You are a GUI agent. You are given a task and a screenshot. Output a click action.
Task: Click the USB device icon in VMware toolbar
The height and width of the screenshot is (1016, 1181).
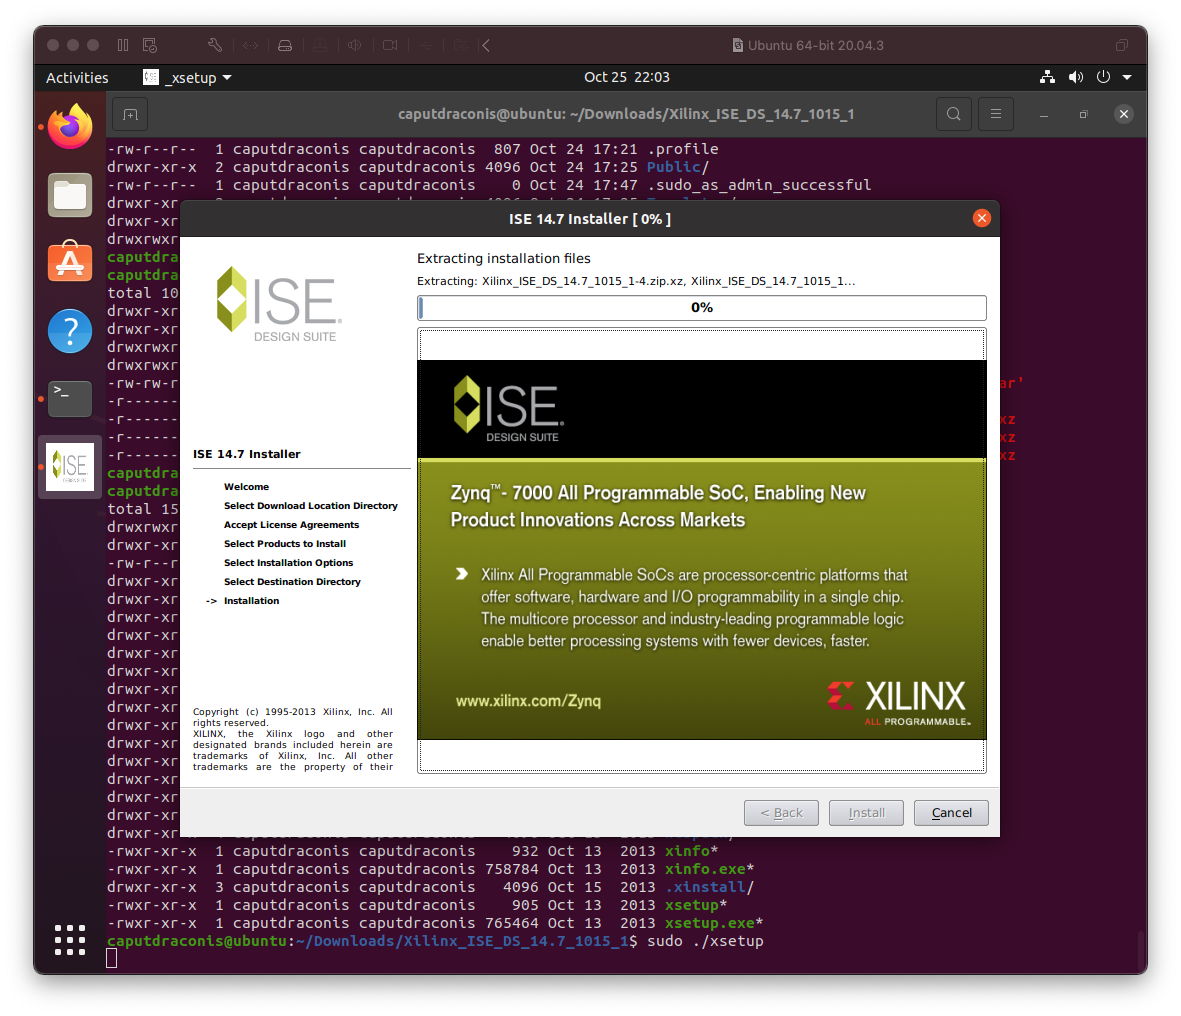coord(426,45)
